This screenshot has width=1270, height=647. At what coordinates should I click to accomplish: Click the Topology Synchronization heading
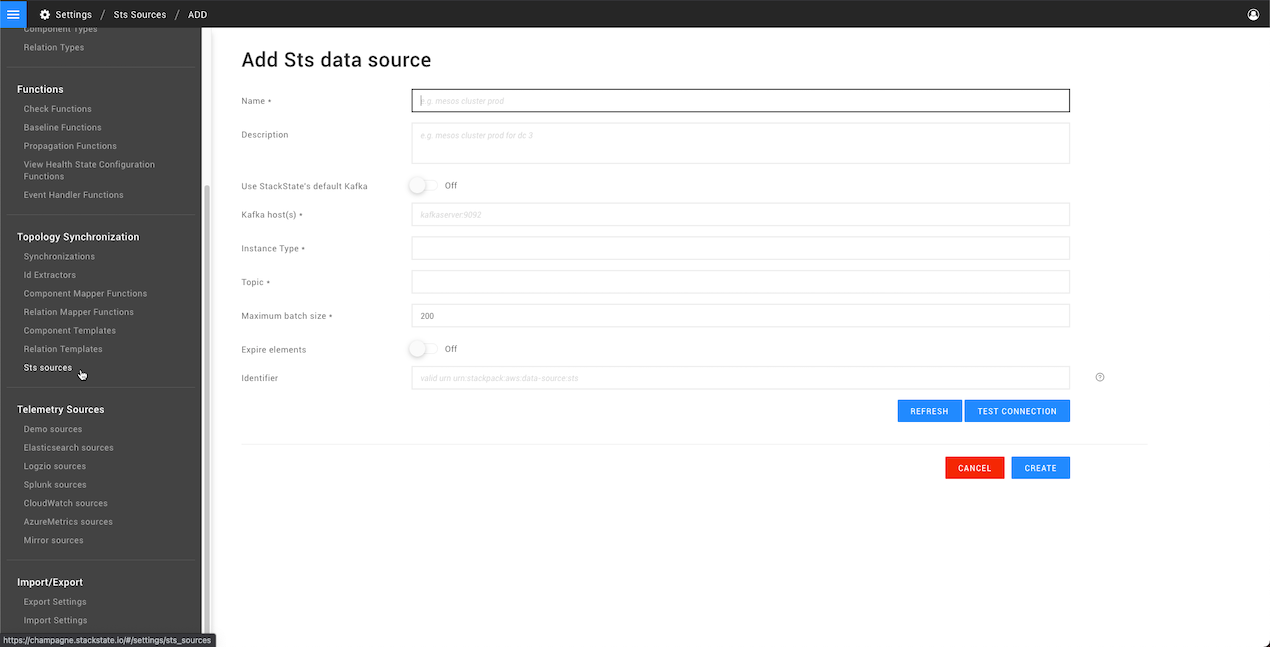coord(78,237)
